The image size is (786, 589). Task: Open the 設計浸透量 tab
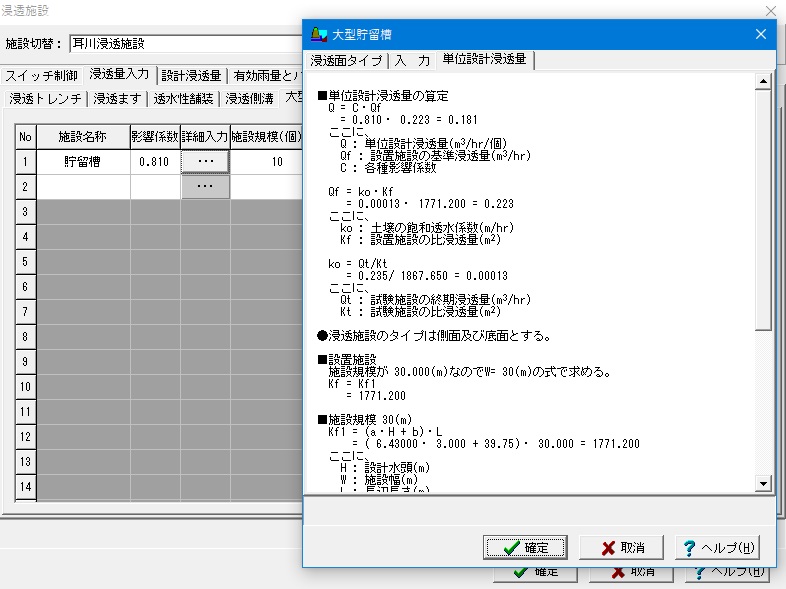[x=191, y=76]
